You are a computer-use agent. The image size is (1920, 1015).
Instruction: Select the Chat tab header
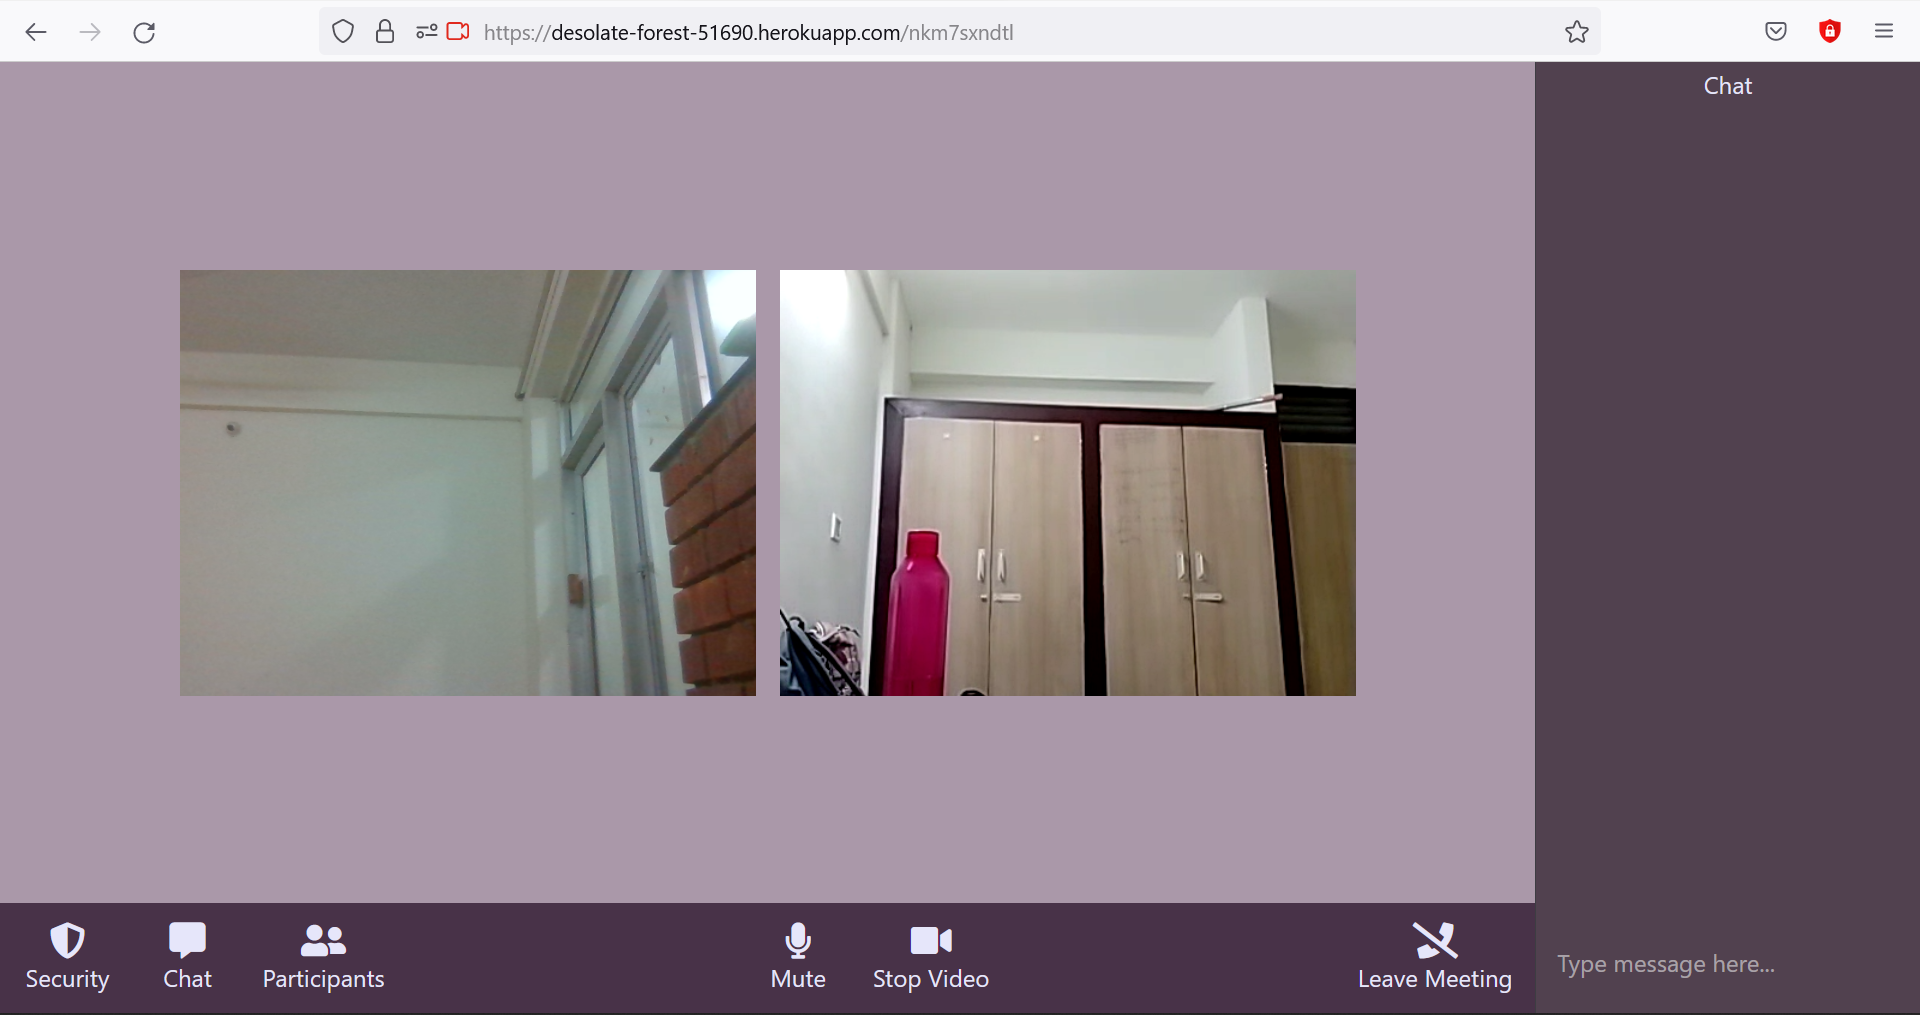pyautogui.click(x=1727, y=85)
